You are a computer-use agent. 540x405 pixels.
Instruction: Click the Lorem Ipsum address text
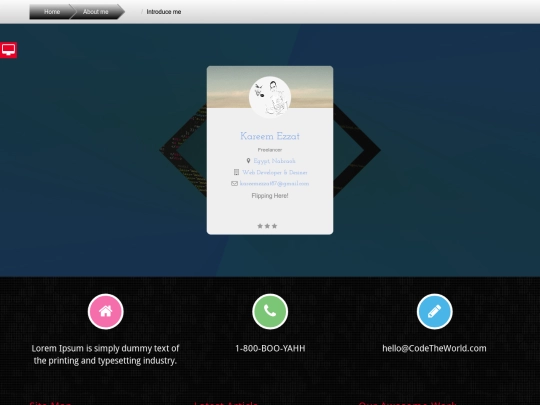pos(105,354)
